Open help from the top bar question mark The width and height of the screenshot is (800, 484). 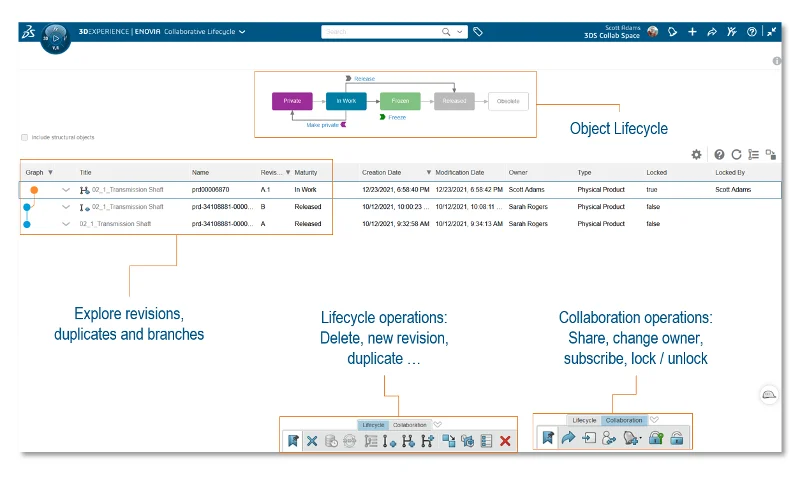[752, 32]
